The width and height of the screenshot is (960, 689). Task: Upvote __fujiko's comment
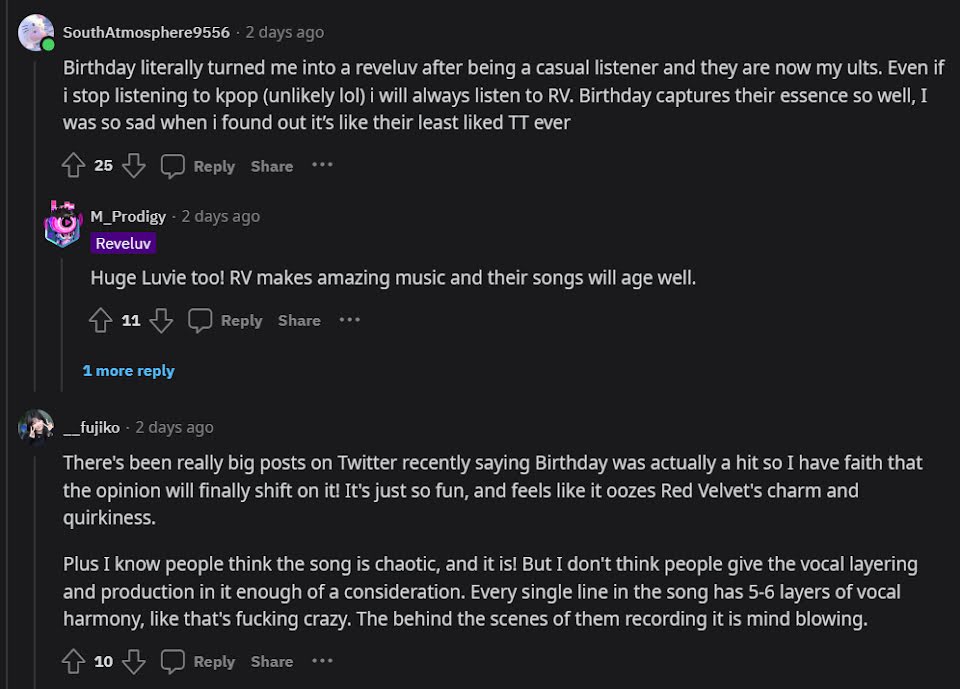point(73,661)
